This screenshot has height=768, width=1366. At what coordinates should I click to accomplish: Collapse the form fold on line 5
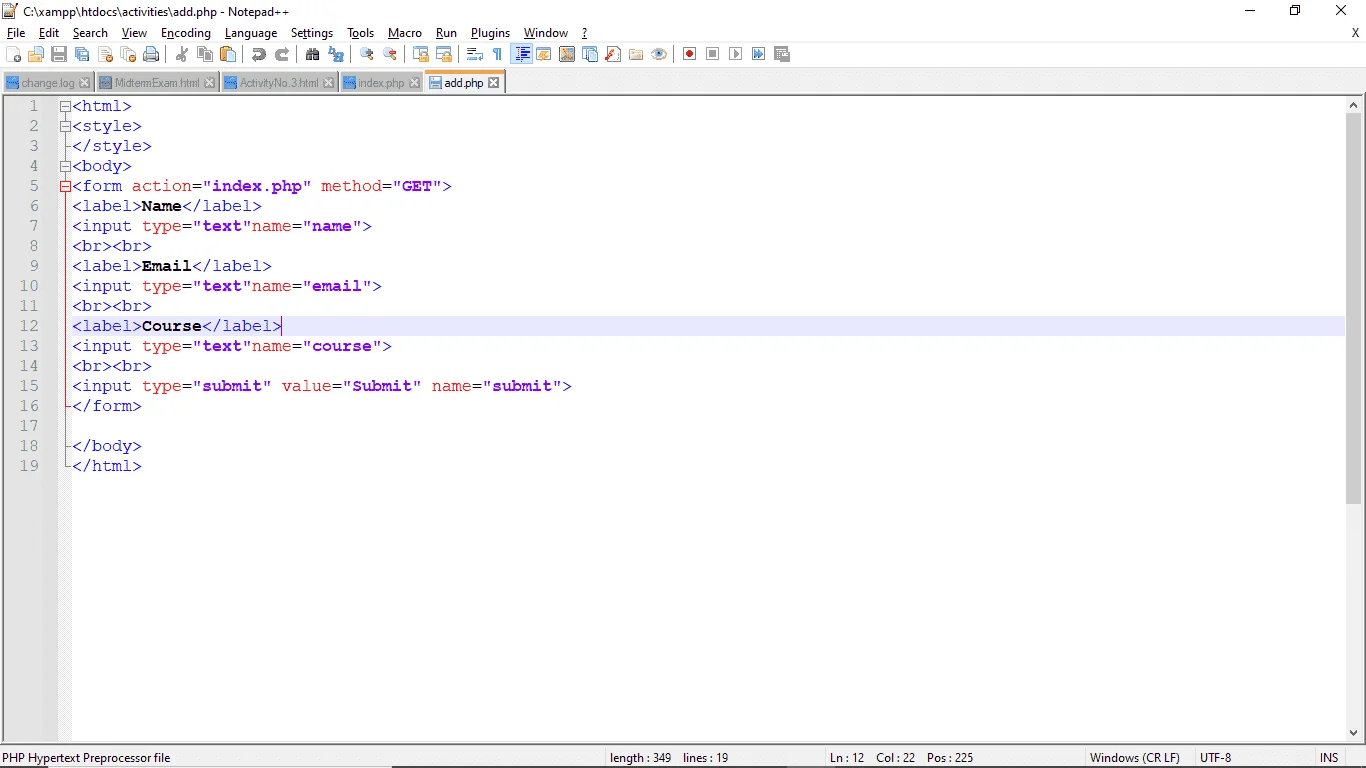coord(65,186)
